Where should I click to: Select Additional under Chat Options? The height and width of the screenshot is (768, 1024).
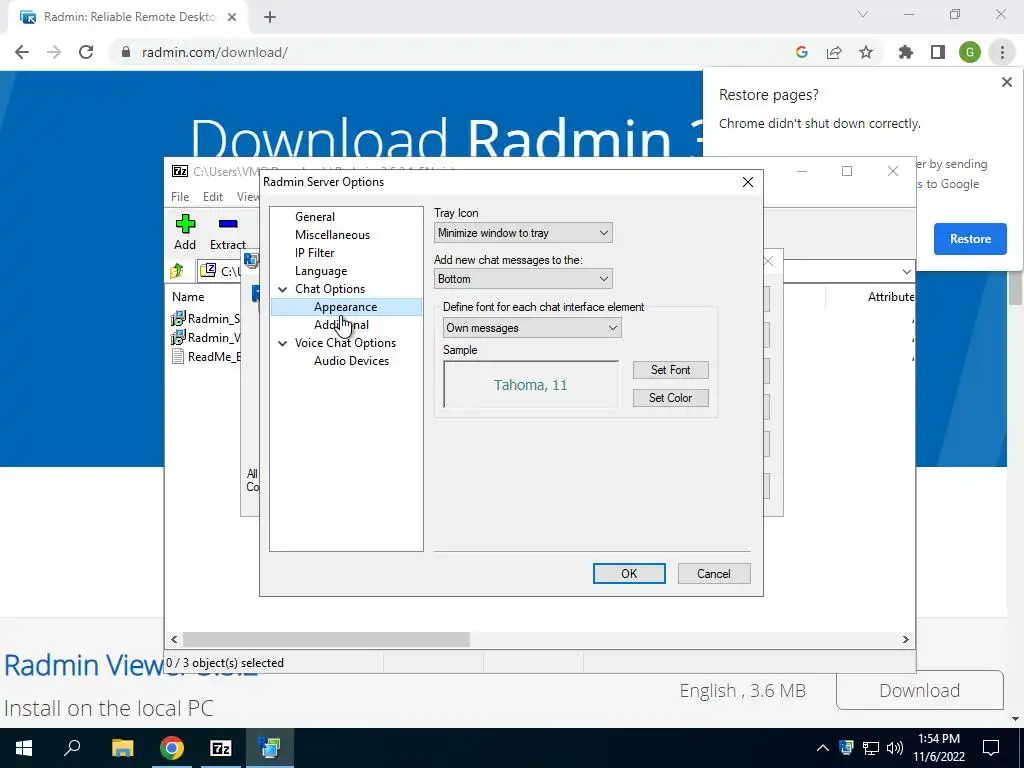click(341, 325)
